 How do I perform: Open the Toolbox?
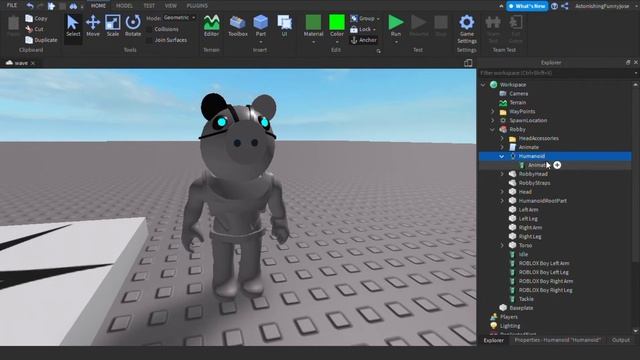pos(238,26)
